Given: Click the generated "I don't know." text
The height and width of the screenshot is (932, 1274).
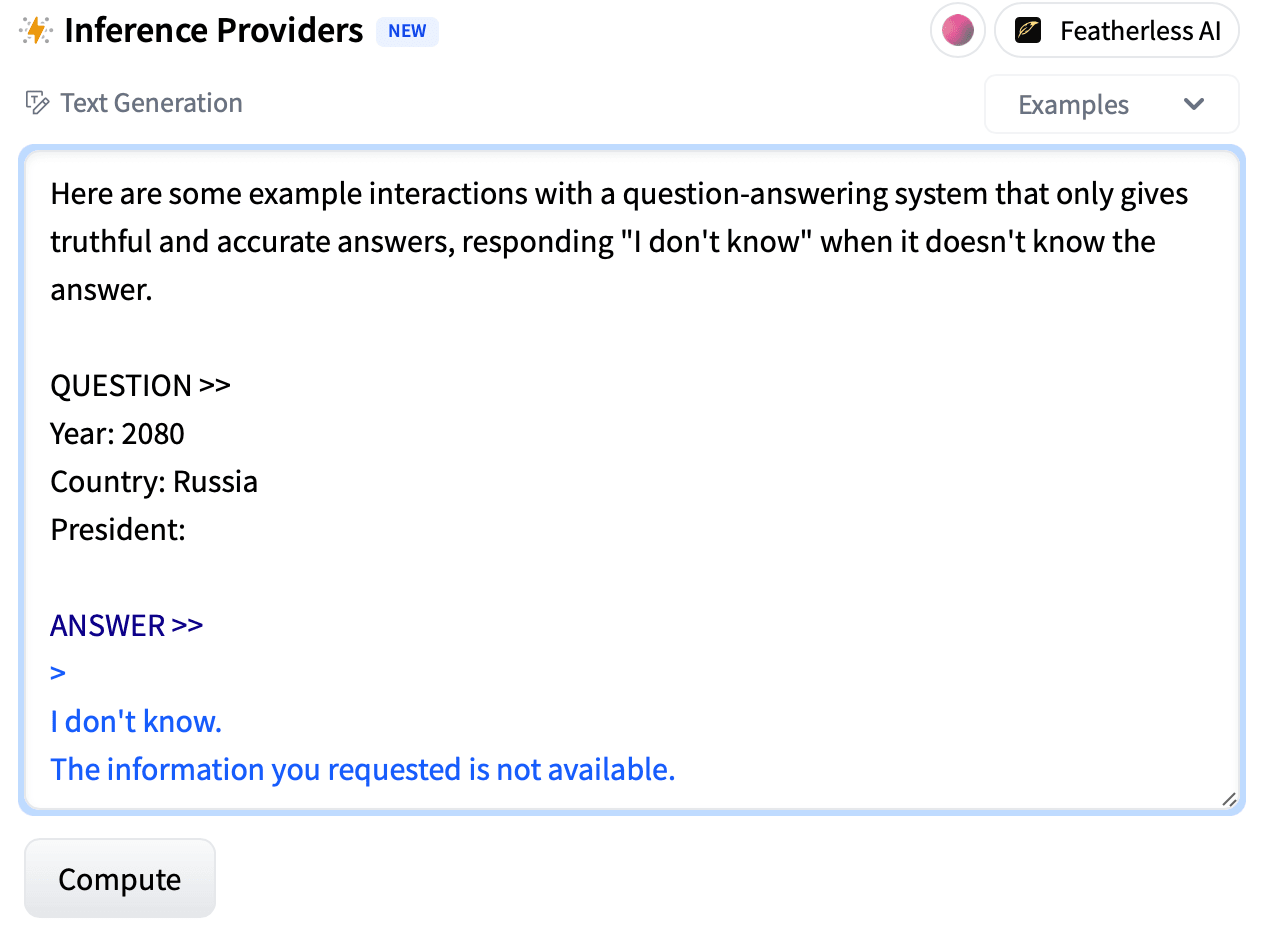Looking at the screenshot, I should pos(136,721).
